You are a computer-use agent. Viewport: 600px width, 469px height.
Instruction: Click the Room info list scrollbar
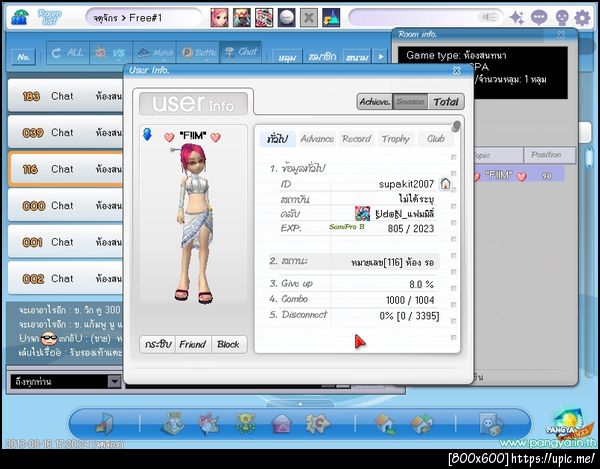[589, 157]
